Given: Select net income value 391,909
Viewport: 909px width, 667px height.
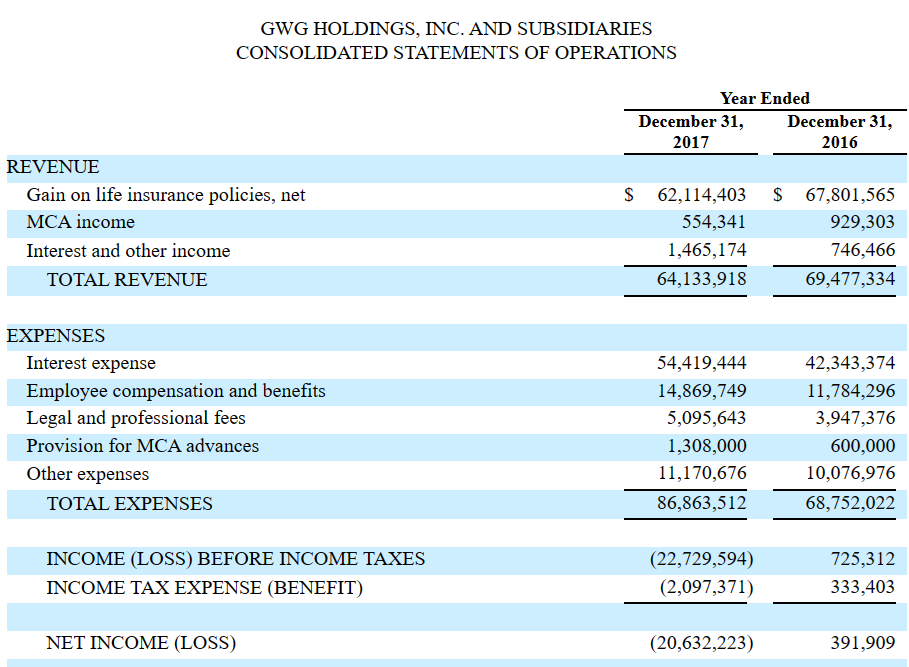Looking at the screenshot, I should click(x=863, y=643).
